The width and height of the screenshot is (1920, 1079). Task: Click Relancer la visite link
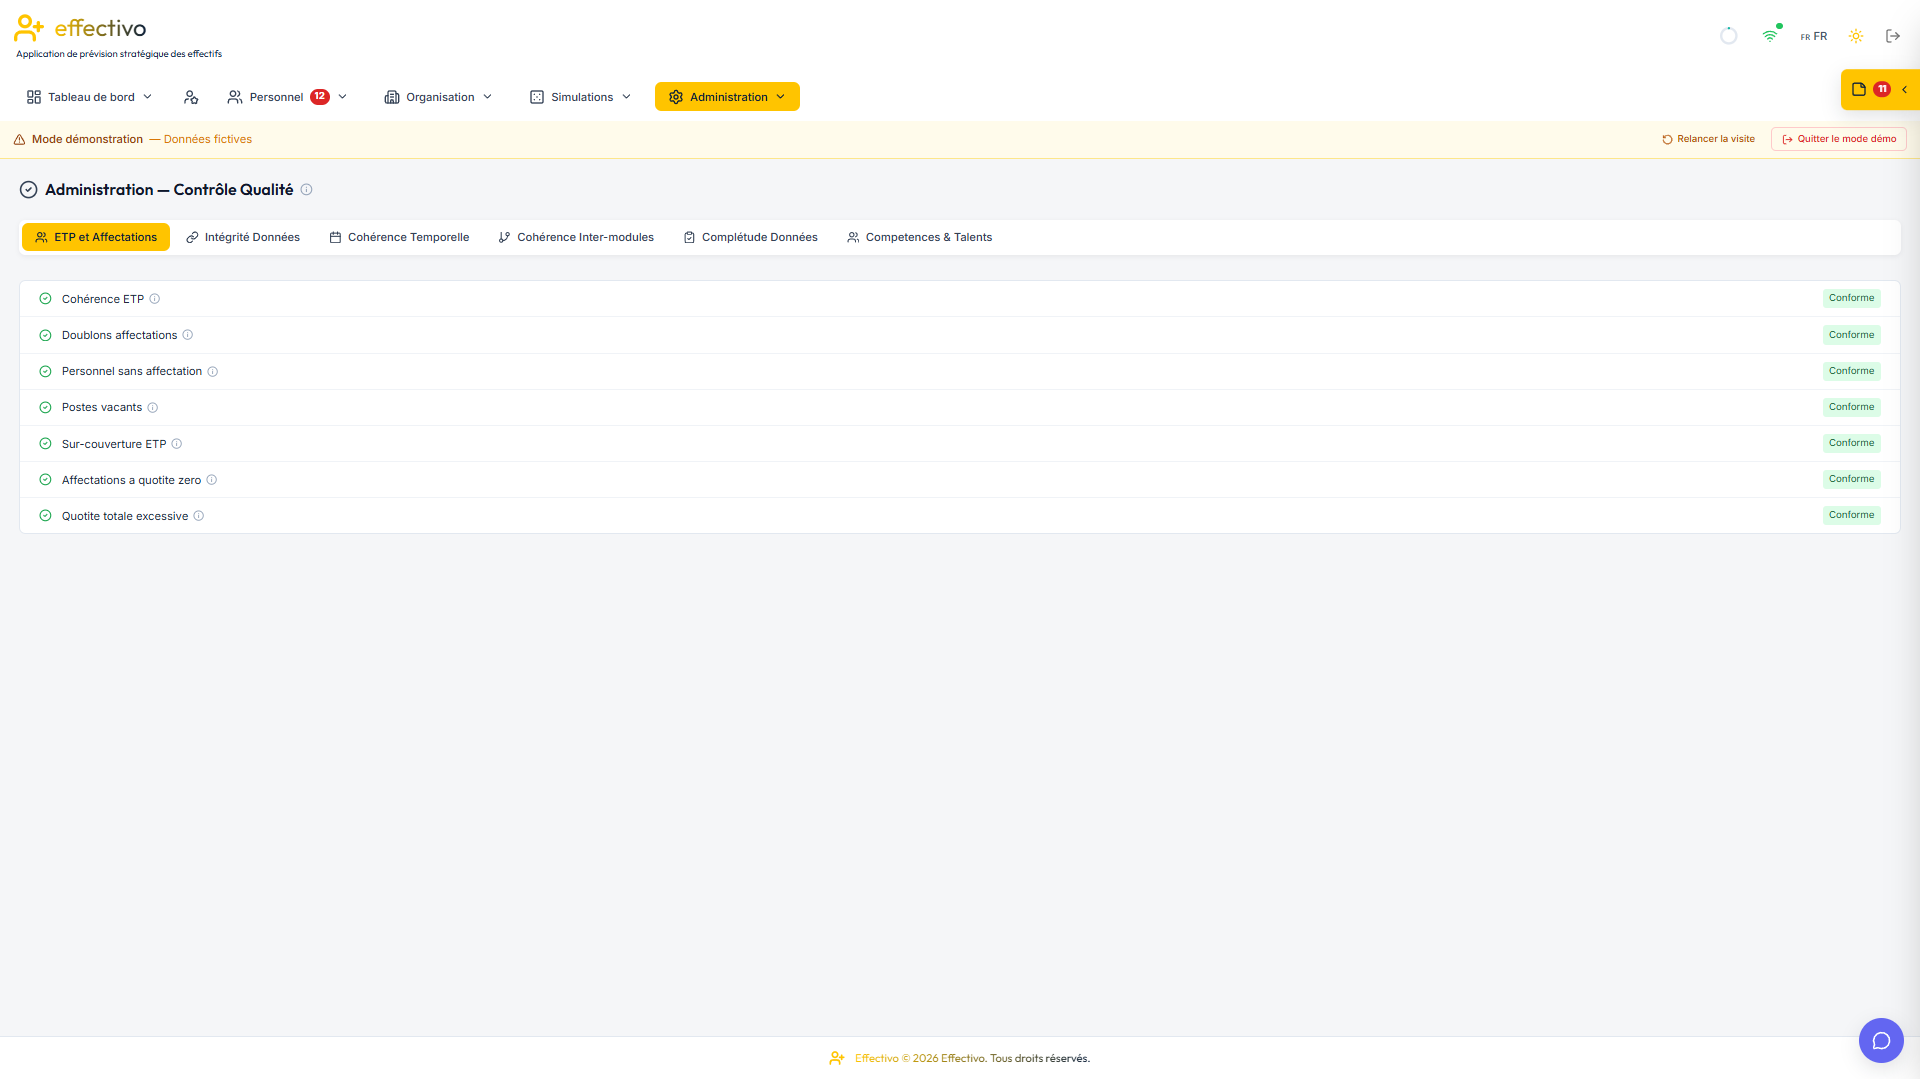point(1708,139)
